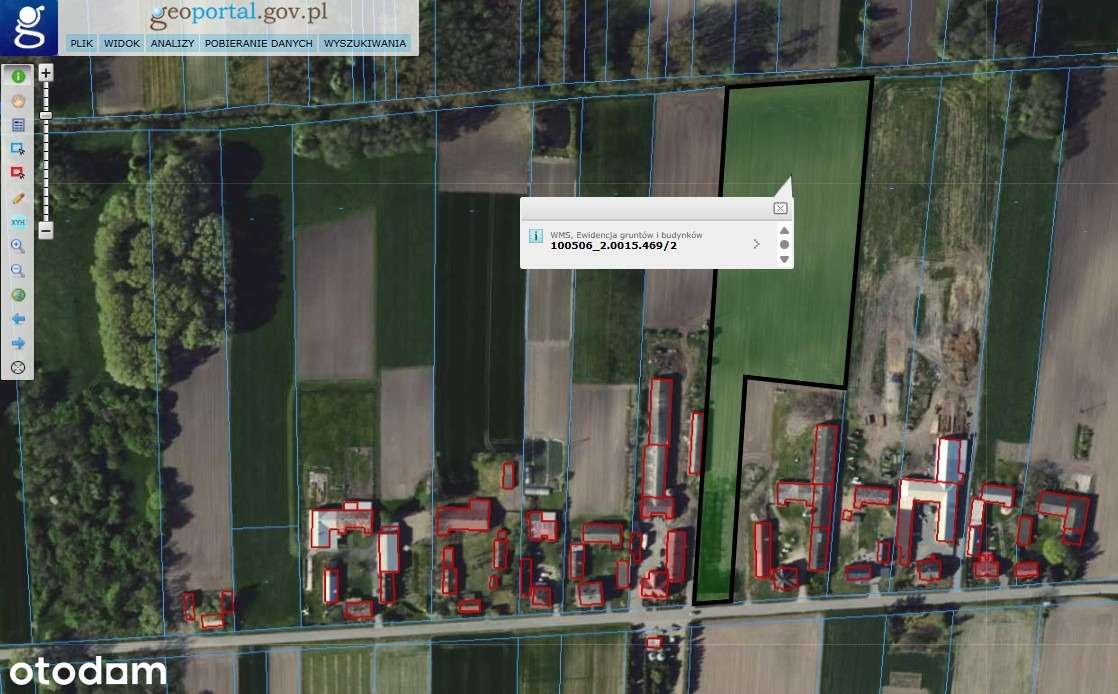Open the POBIERANIE DANYCH menu

click(x=259, y=44)
